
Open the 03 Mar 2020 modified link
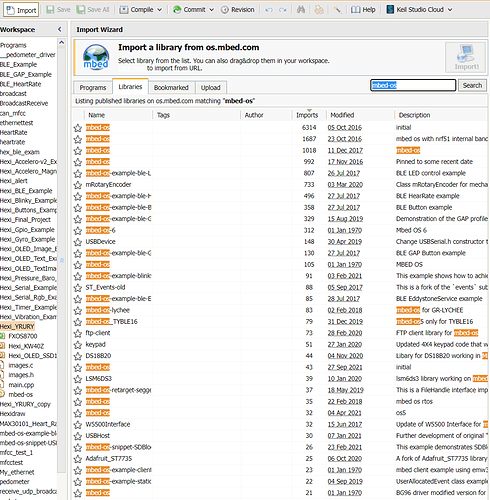tap(345, 185)
